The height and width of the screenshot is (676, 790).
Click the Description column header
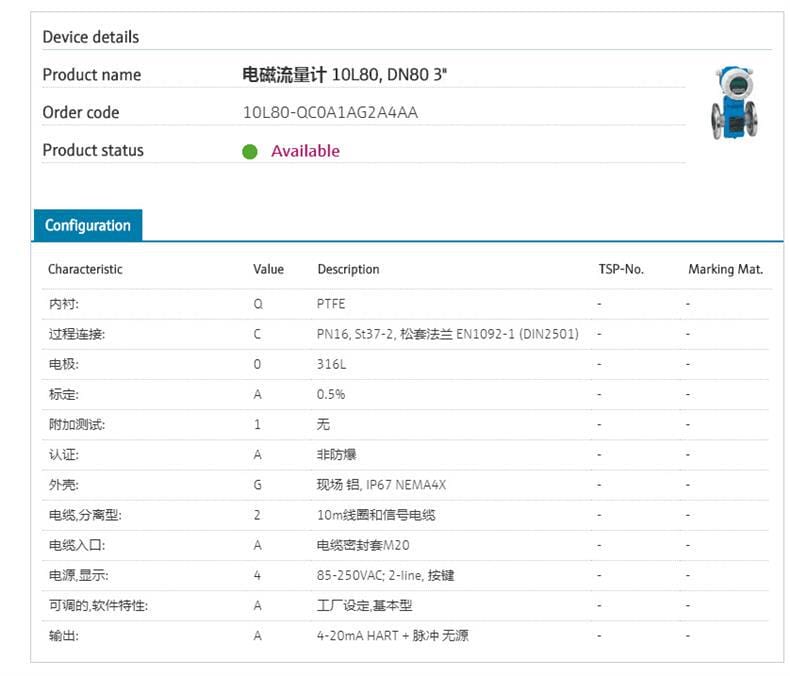click(x=348, y=269)
